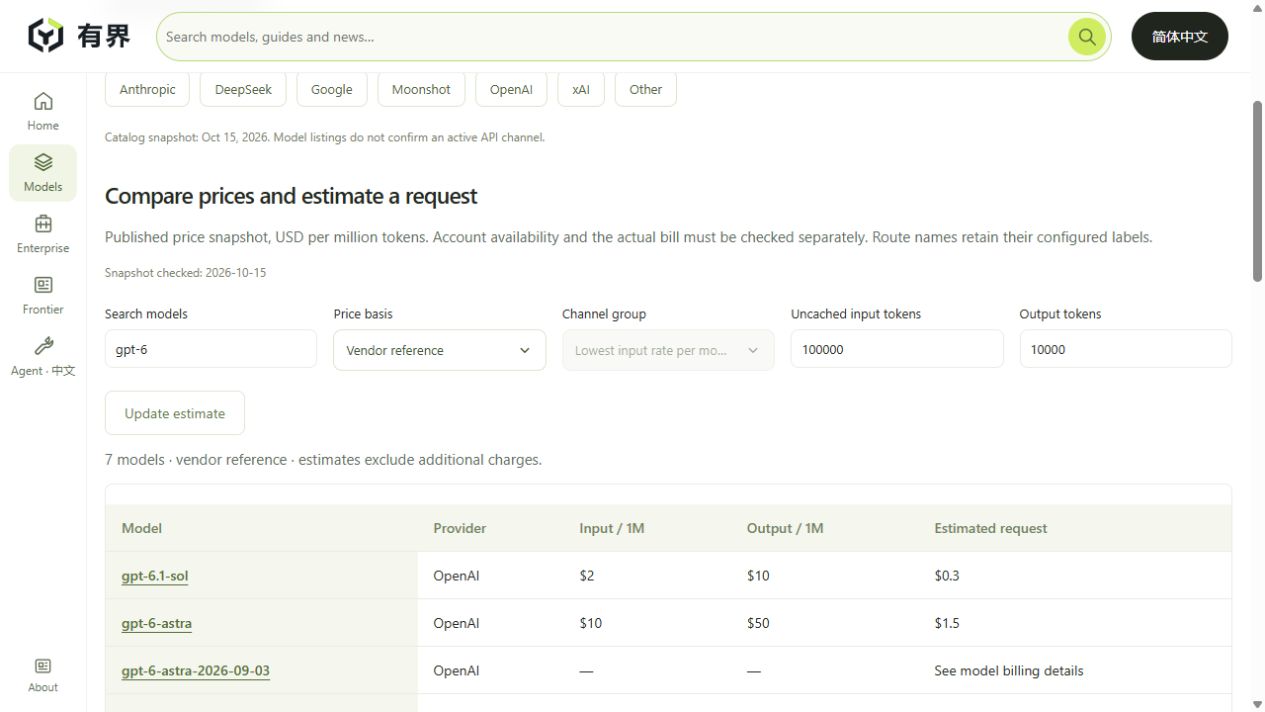Go to Frontier news icon
Image resolution: width=1265 pixels, height=712 pixels.
coord(43,285)
